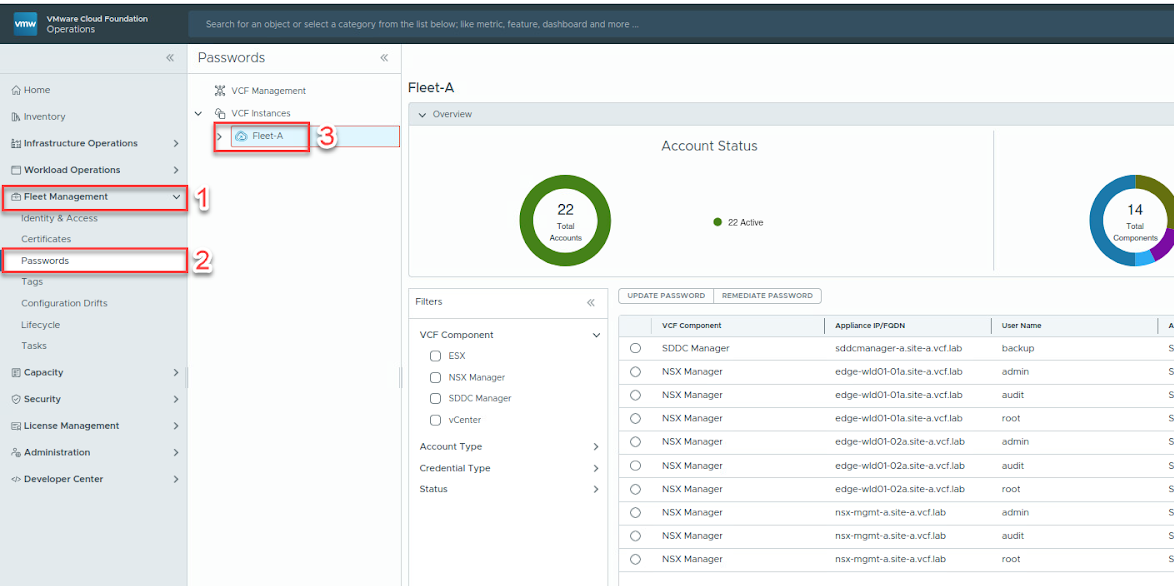Image resolution: width=1174 pixels, height=586 pixels.
Task: Enable the ESX component filter
Action: coord(435,355)
